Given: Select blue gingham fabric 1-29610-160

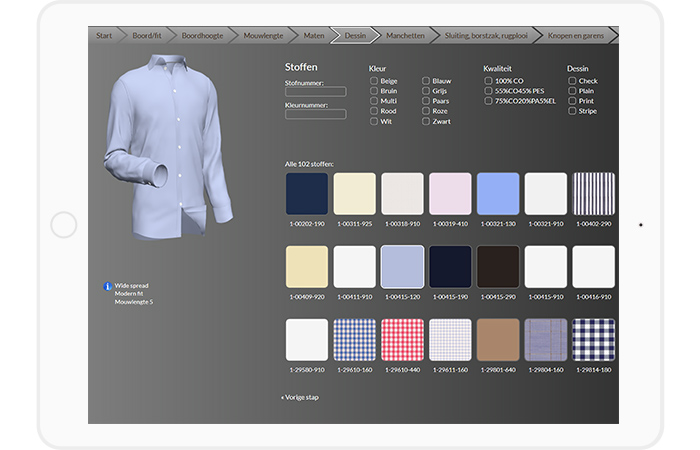Looking at the screenshot, I should [x=354, y=340].
